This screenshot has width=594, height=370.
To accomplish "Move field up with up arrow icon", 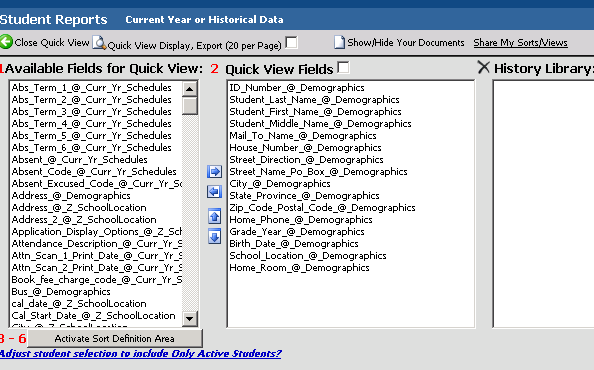I will (x=214, y=216).
